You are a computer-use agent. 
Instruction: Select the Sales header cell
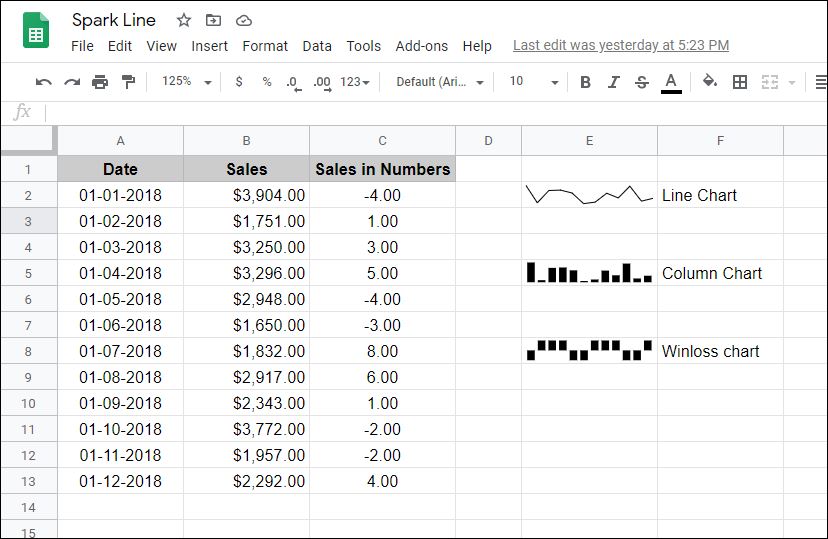247,169
